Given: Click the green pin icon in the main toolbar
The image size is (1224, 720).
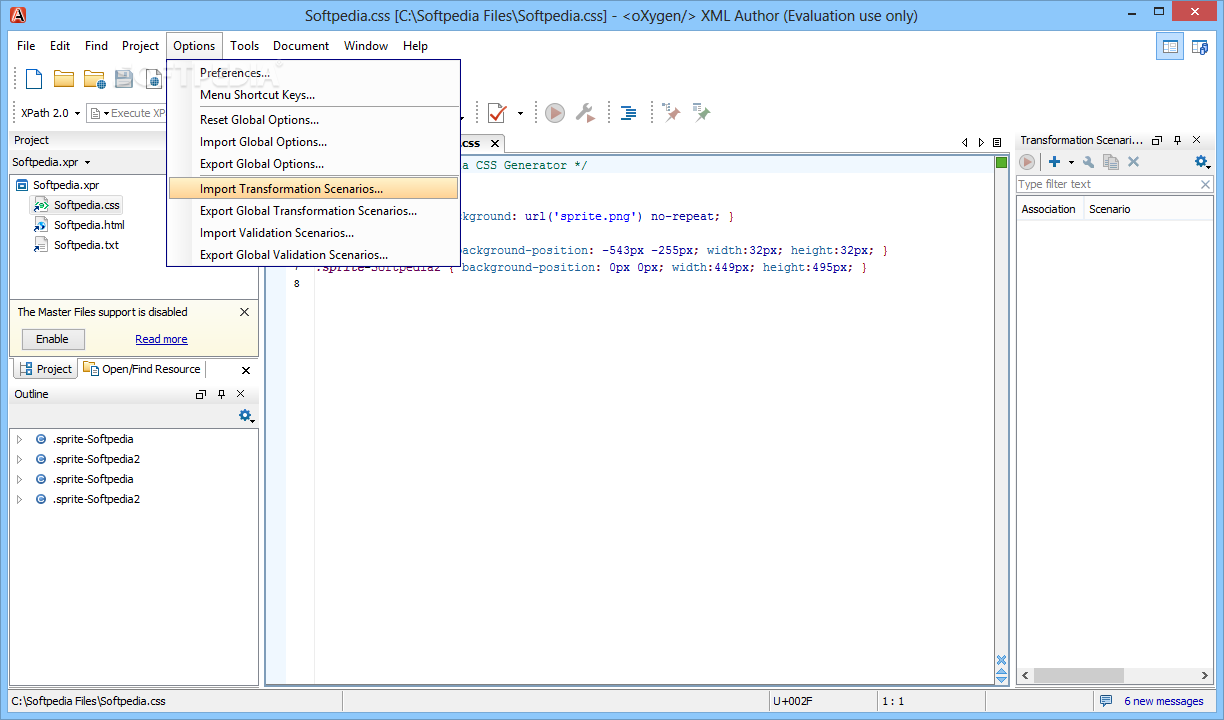Looking at the screenshot, I should [x=702, y=113].
